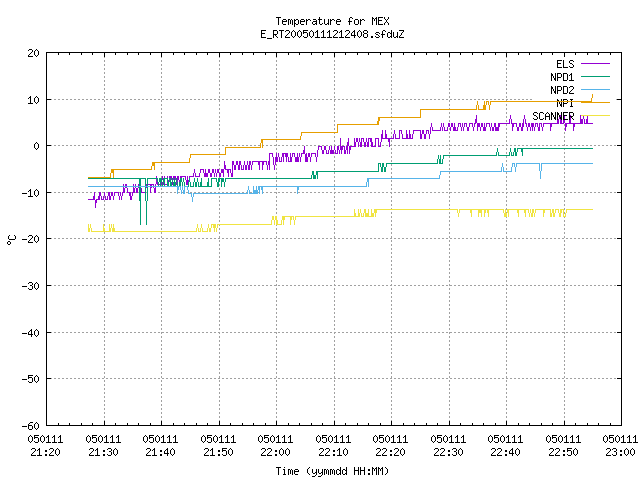Viewport: 640px width, 480px height.
Task: Click the purple ELS legend line sample
Action: click(596, 64)
